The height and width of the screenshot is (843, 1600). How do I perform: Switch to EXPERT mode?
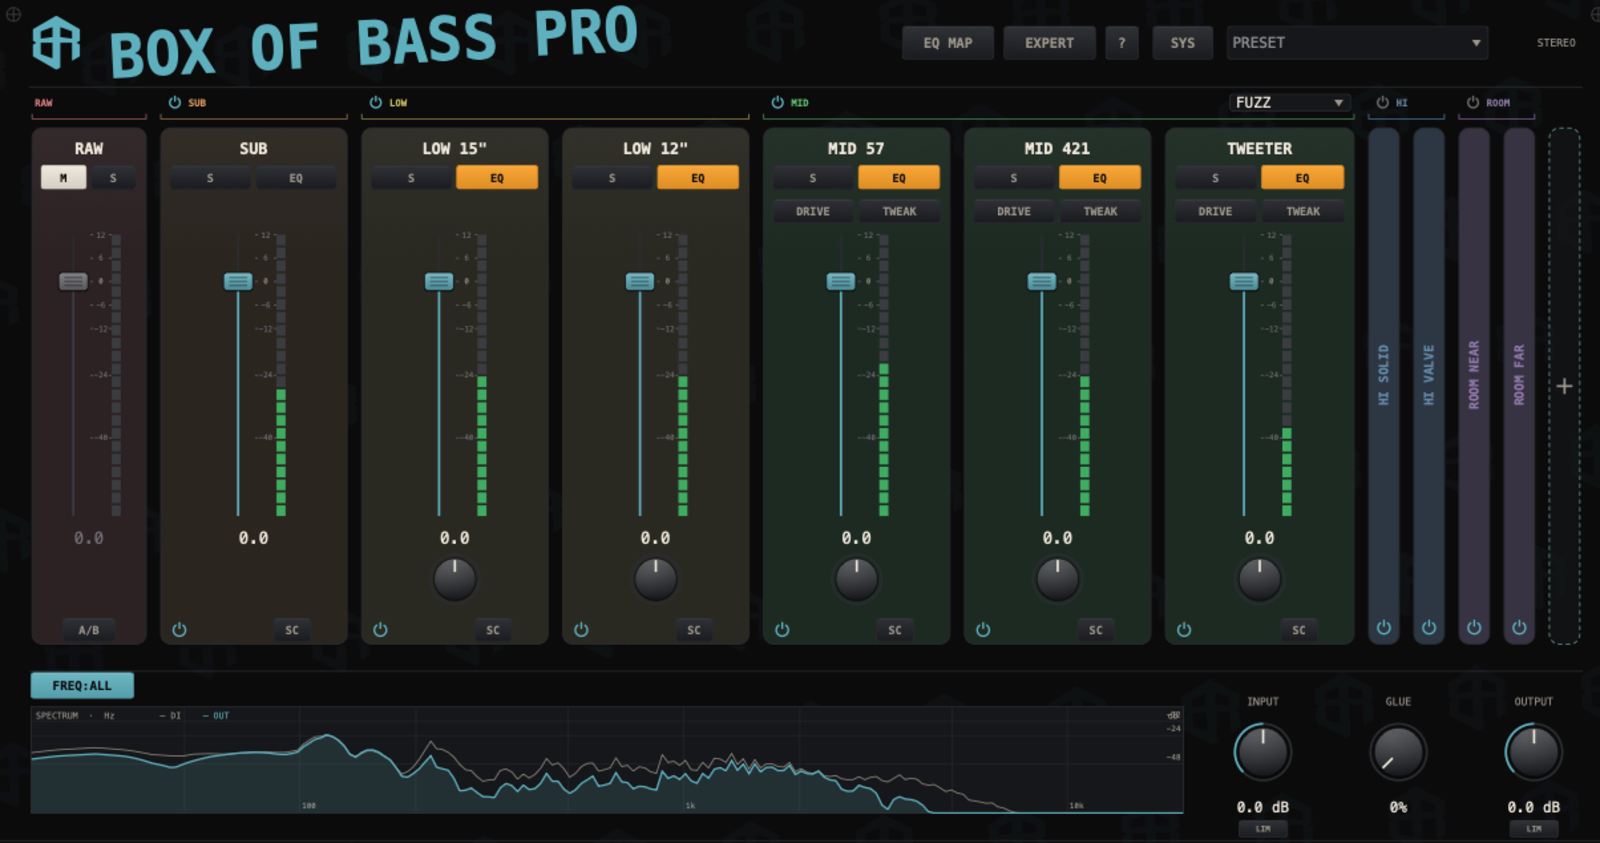(1049, 43)
